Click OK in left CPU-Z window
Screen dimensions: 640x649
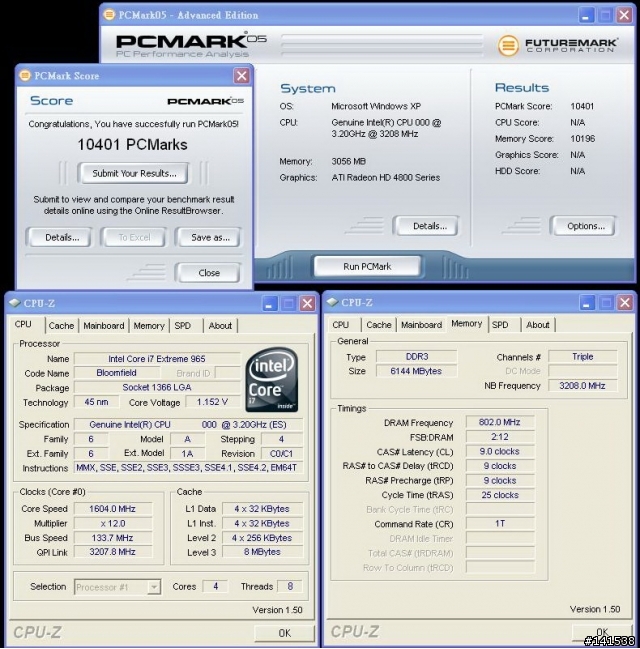284,633
